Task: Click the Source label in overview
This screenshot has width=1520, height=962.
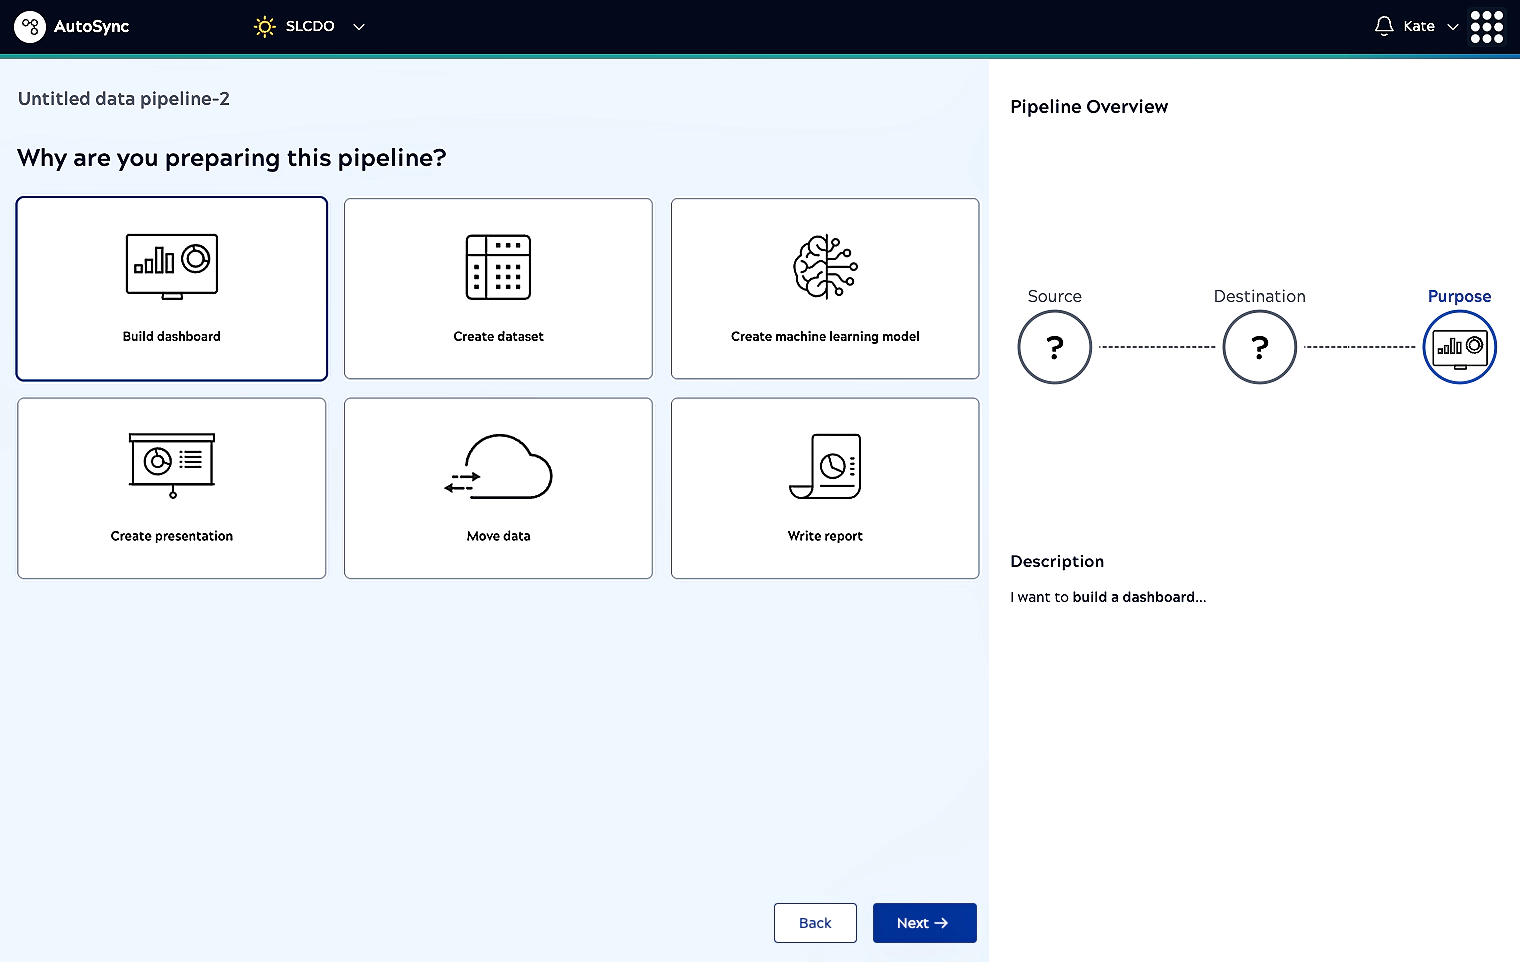Action: (1054, 296)
